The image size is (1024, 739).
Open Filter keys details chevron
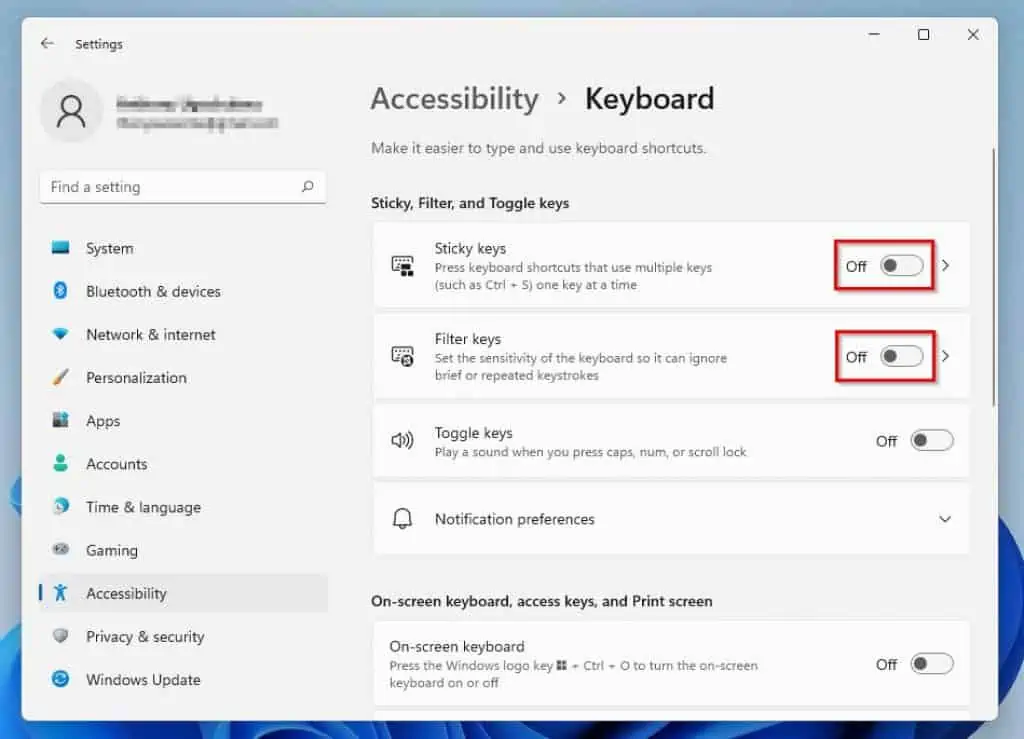click(x=945, y=356)
